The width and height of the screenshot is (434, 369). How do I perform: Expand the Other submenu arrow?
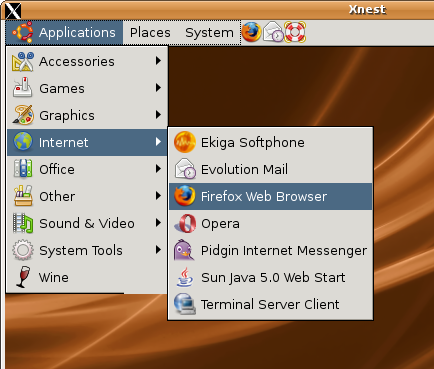pos(158,196)
